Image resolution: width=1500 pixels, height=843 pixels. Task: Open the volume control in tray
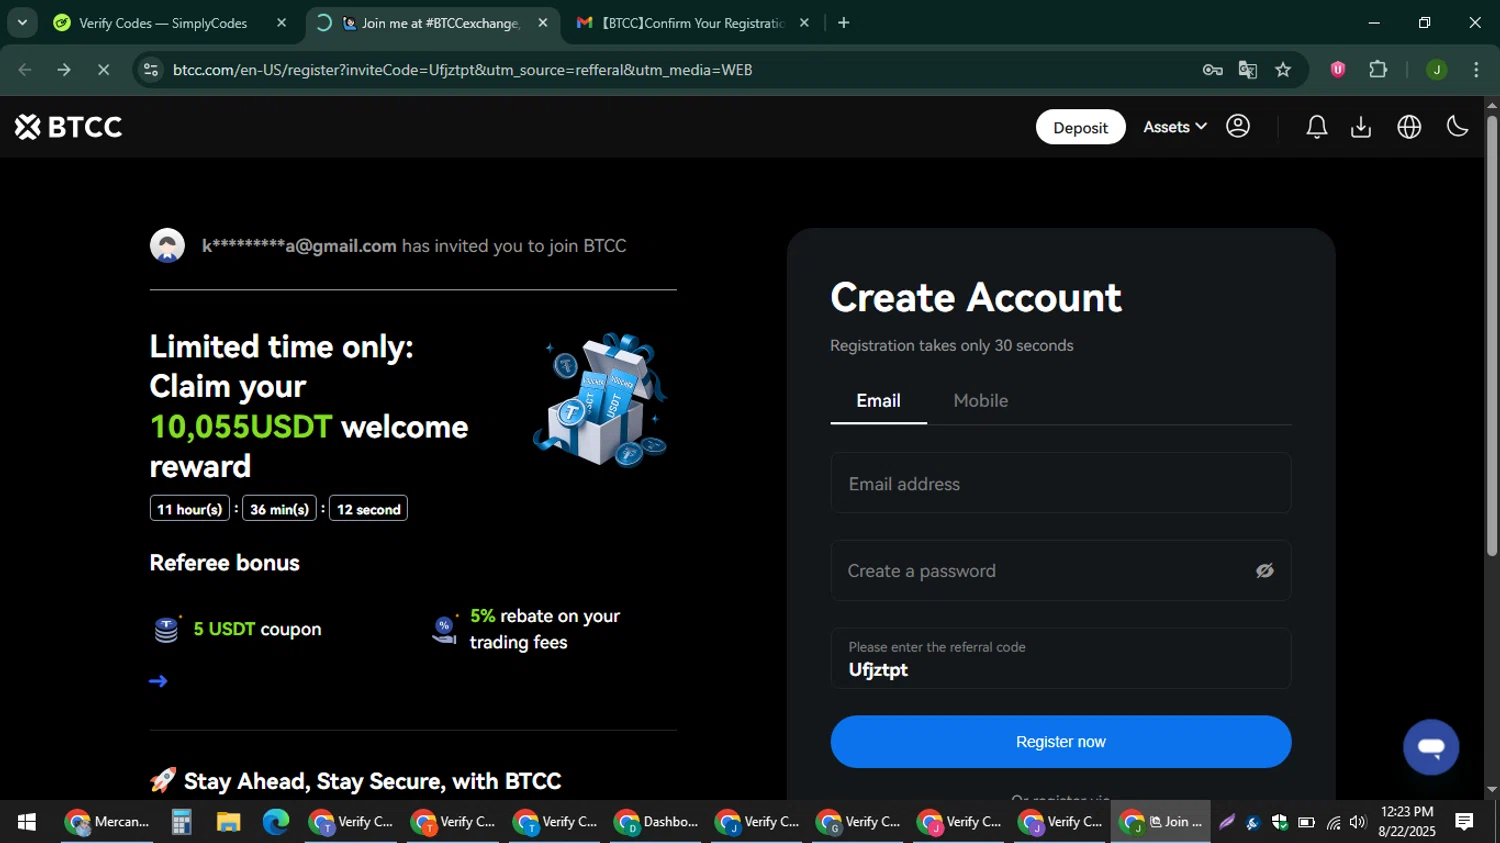1357,822
